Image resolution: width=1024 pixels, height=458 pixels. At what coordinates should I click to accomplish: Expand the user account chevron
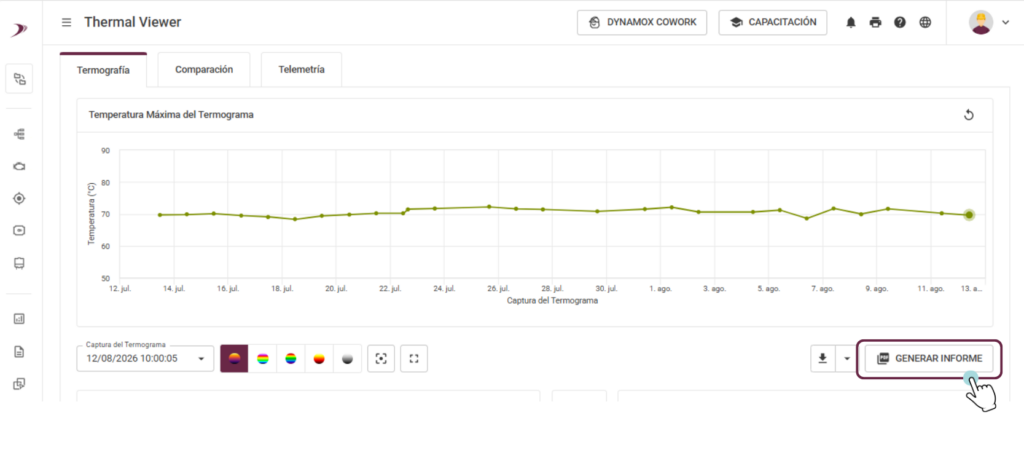pos(1005,22)
